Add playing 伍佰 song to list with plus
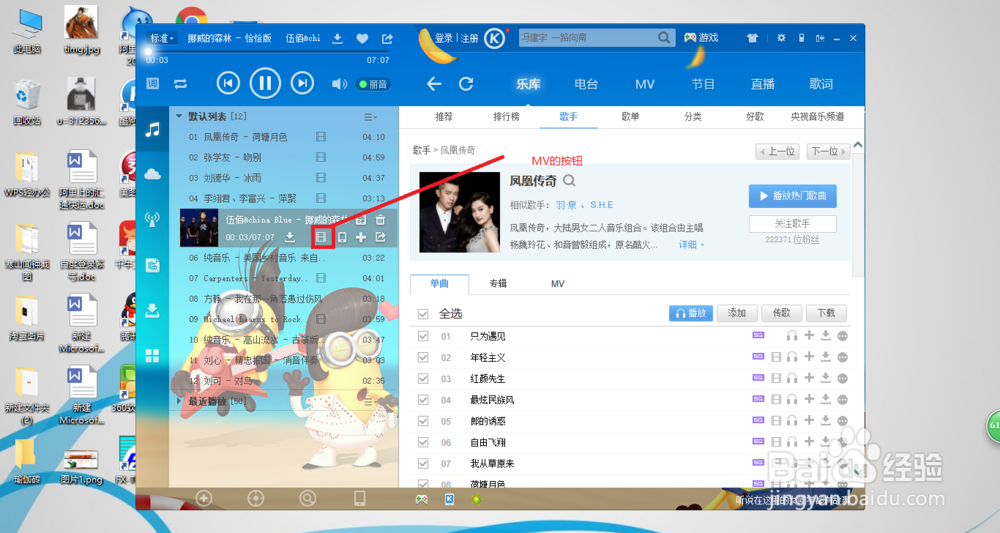 [361, 237]
